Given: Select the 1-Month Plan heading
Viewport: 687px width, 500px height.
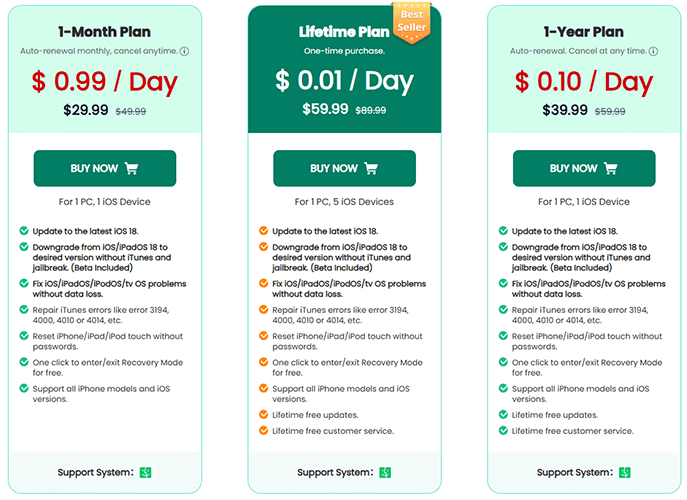Looking at the screenshot, I should click(104, 32).
